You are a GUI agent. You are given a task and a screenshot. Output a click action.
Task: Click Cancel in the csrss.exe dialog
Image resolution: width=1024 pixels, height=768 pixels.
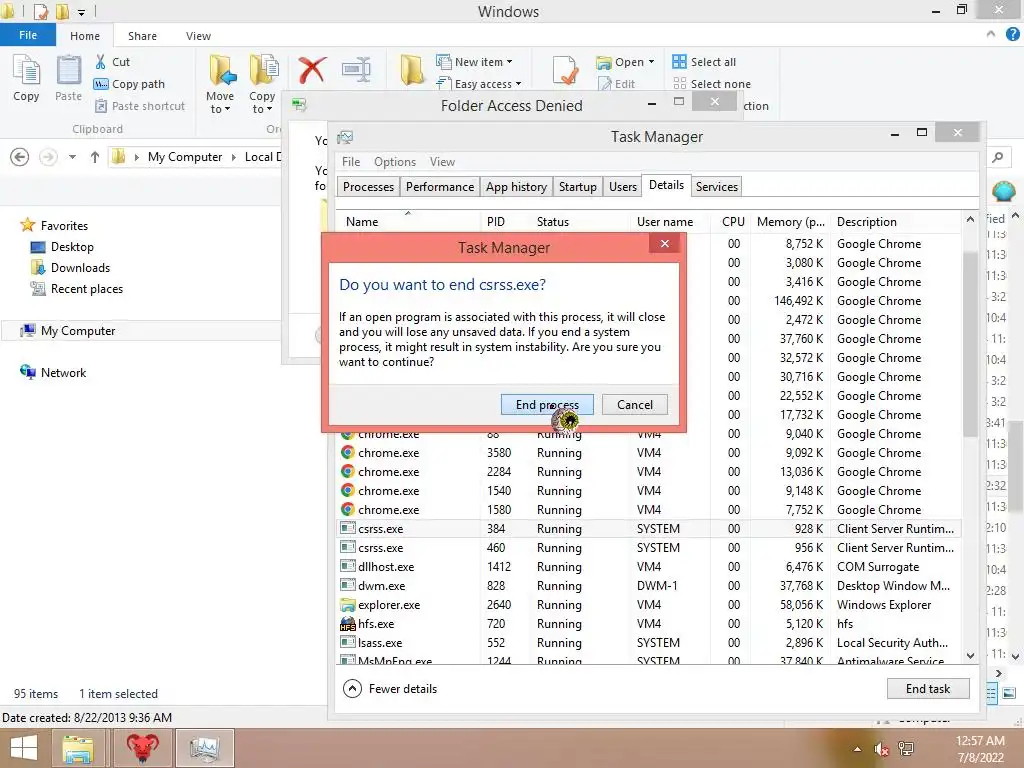(635, 404)
